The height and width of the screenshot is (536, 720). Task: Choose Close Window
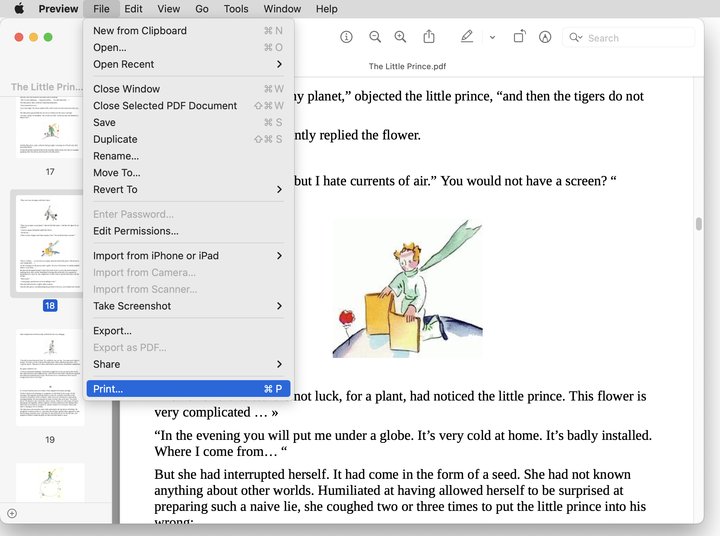tap(188, 89)
